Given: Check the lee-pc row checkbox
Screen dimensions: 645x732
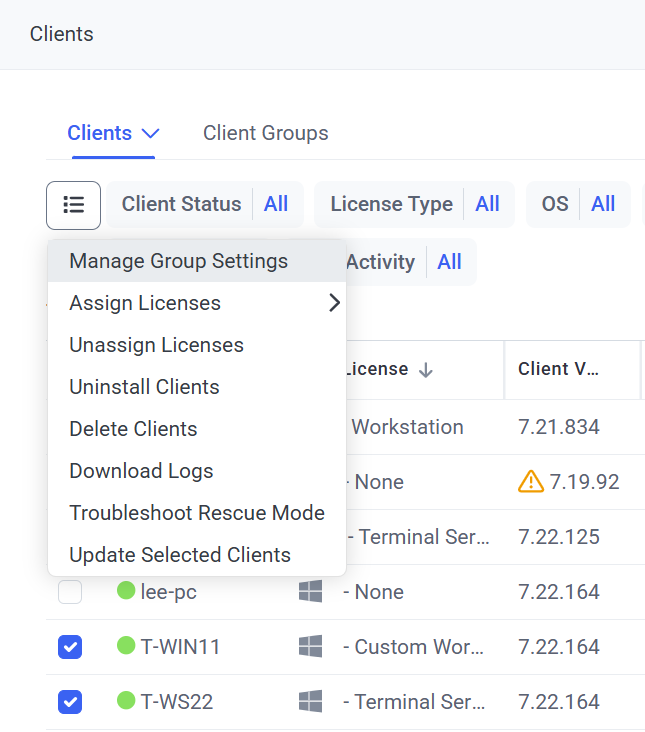Looking at the screenshot, I should [x=70, y=592].
